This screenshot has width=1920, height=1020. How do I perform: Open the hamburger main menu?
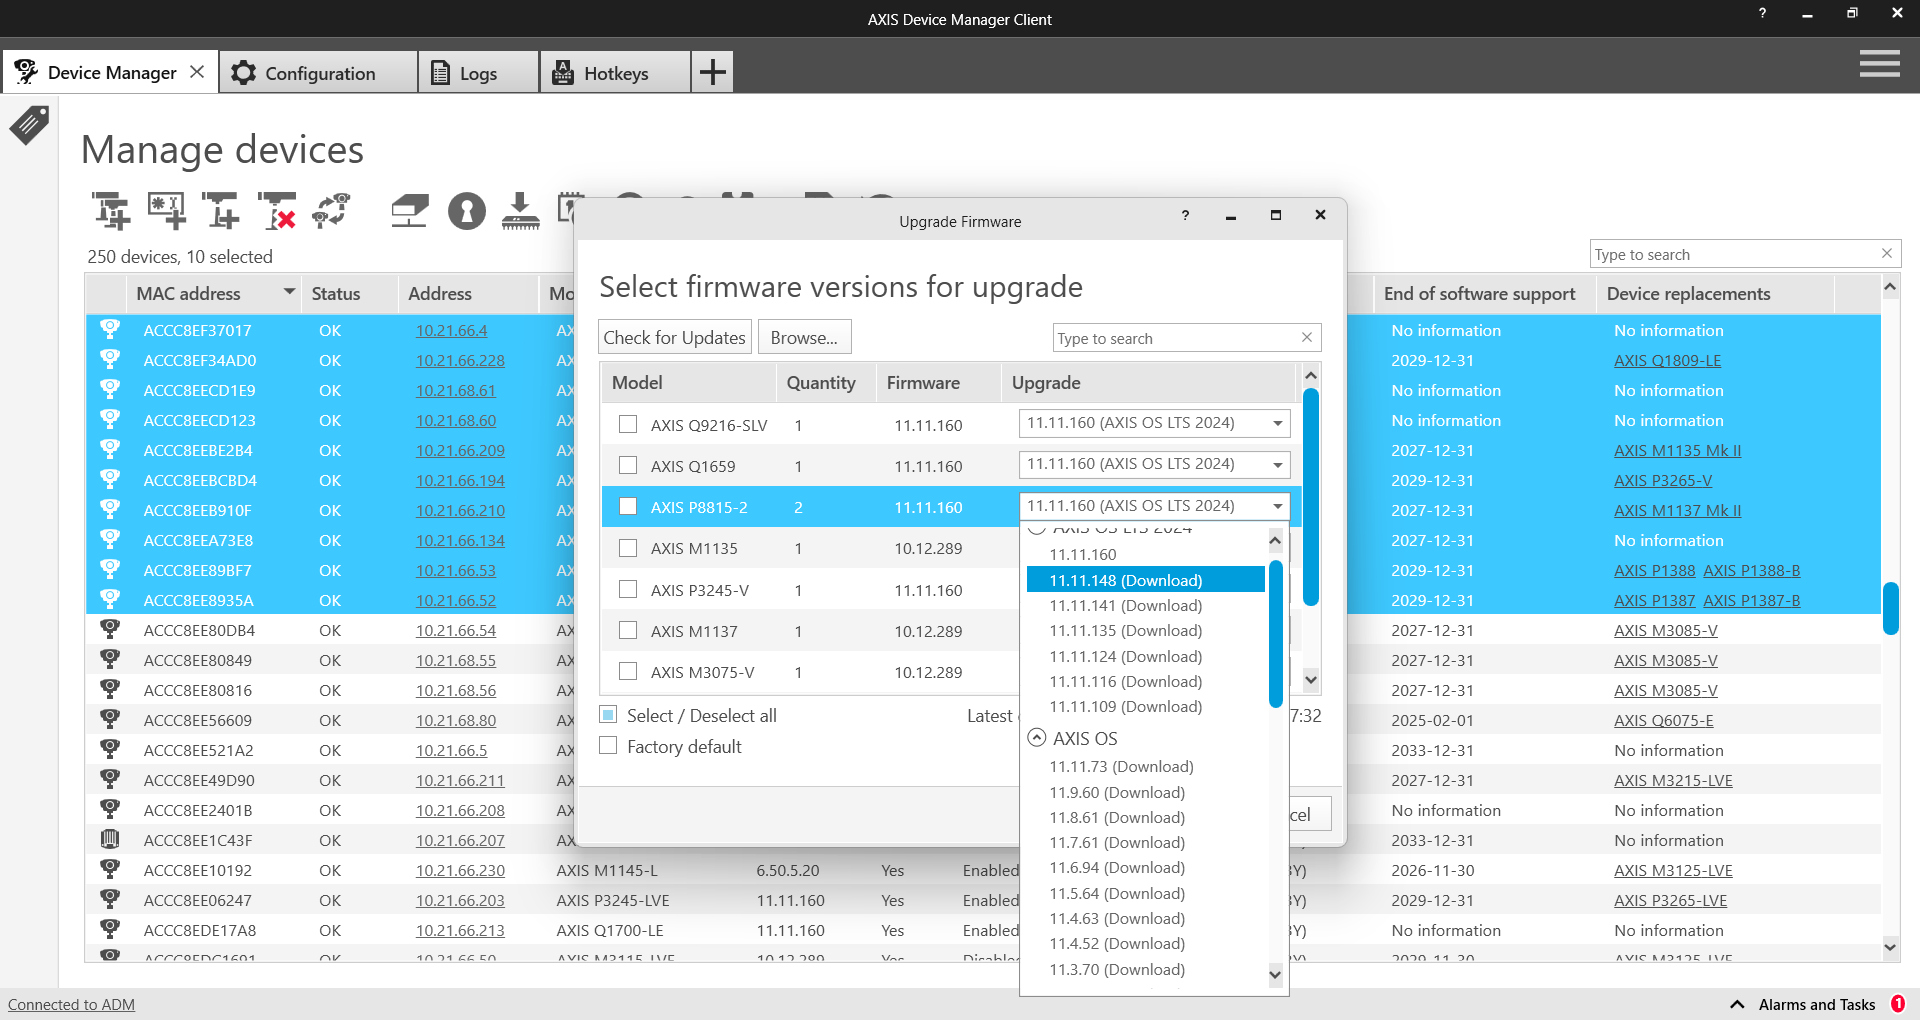coord(1879,64)
